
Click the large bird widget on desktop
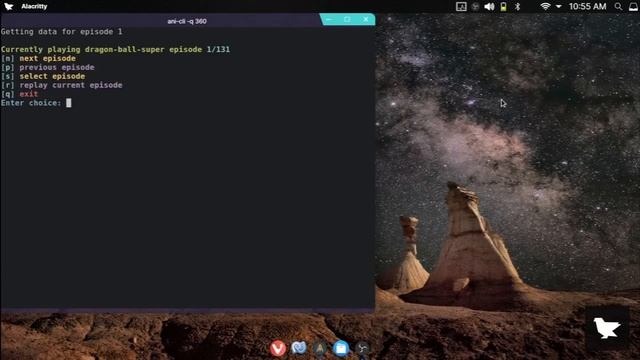[x=607, y=329]
